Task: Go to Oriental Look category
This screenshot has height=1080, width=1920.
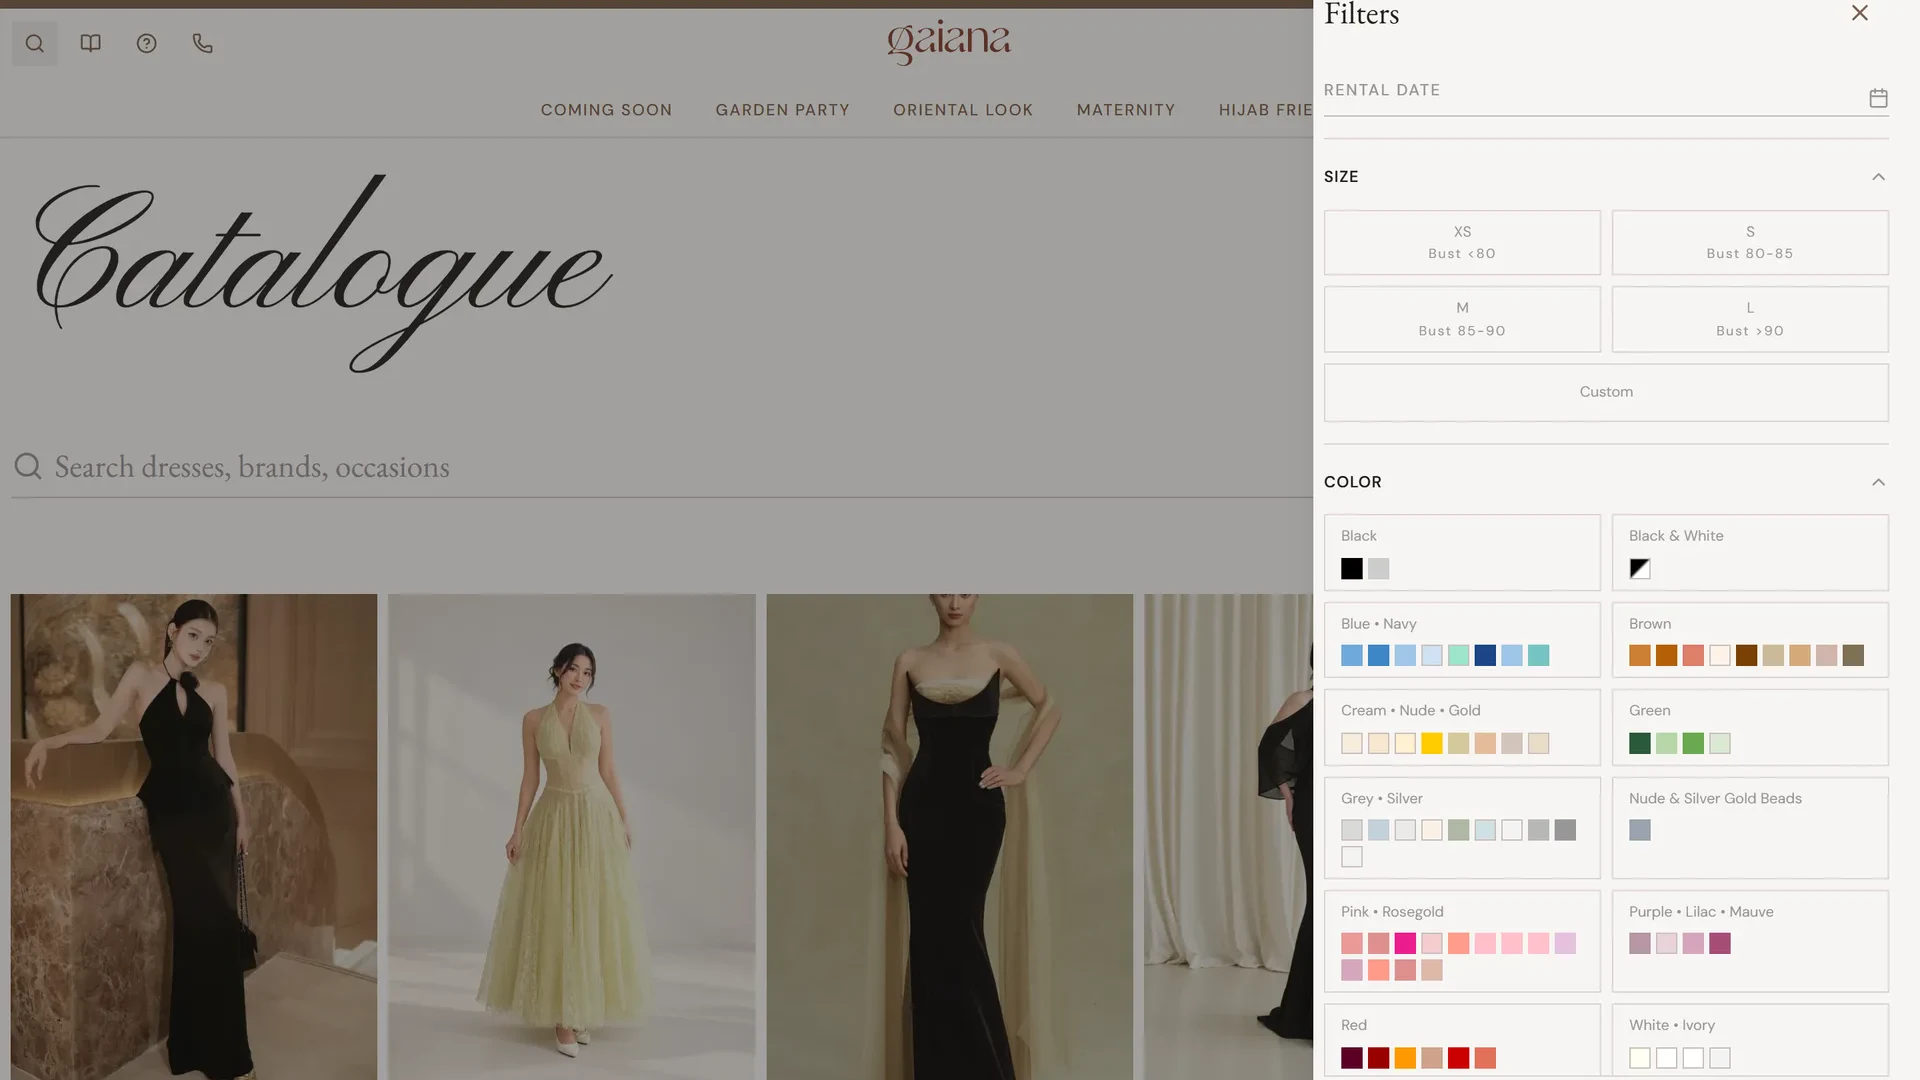Action: tap(962, 110)
